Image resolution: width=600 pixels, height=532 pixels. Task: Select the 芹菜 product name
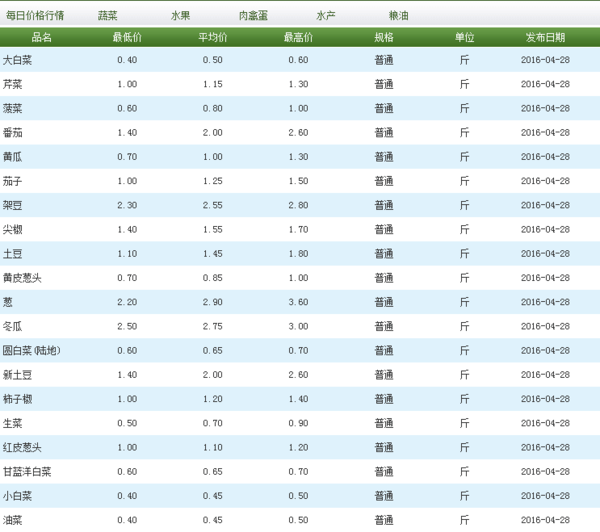click(x=12, y=84)
